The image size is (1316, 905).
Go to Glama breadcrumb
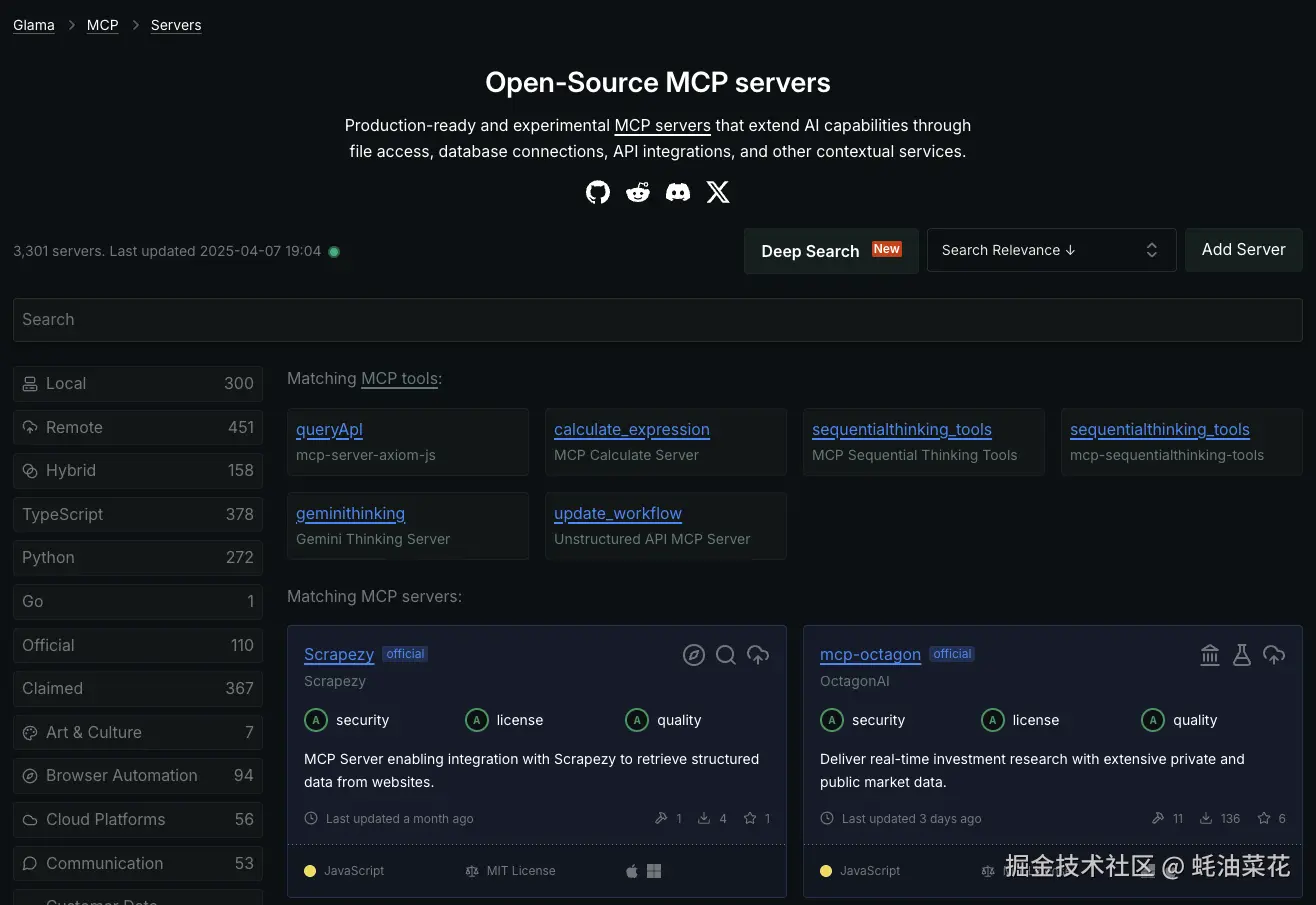[x=34, y=25]
